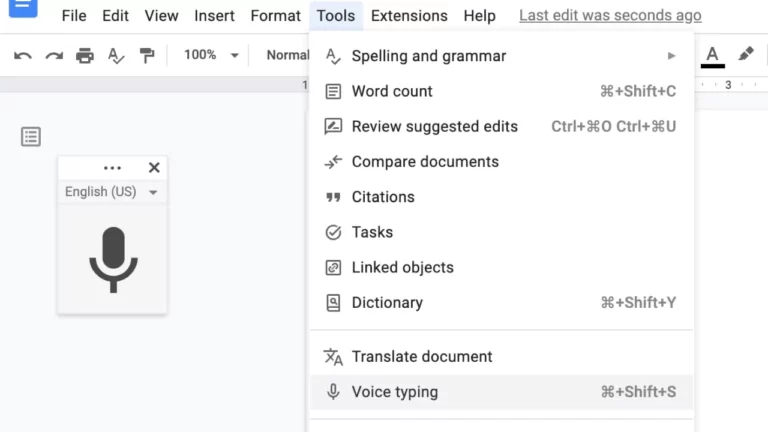768x432 pixels.
Task: Select Review suggested edits
Action: [x=502, y=126]
